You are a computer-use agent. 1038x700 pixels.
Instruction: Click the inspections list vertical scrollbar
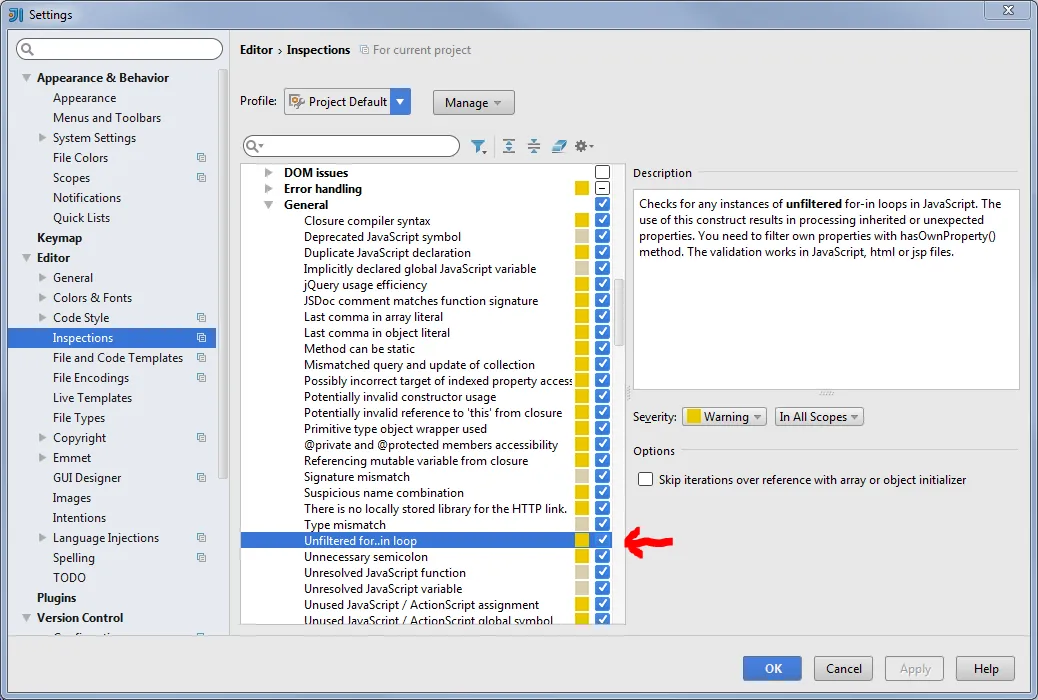point(619,312)
